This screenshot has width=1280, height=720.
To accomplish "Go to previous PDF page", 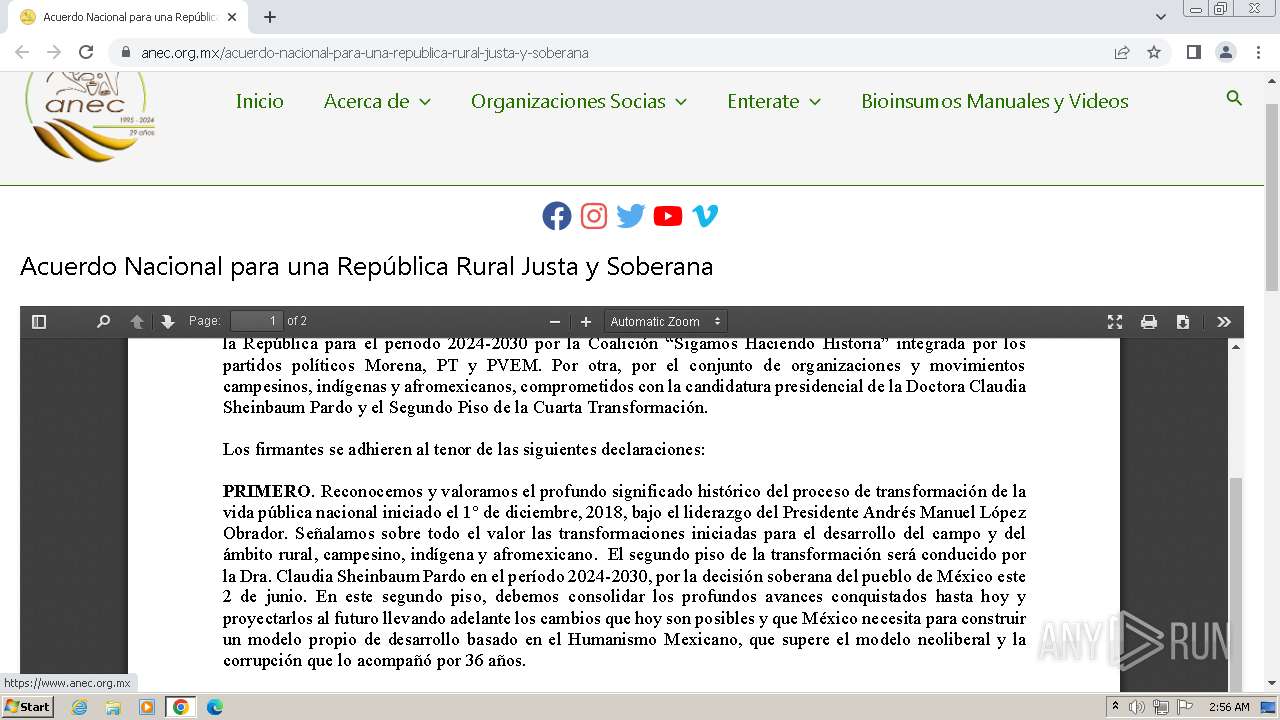I will tap(137, 322).
